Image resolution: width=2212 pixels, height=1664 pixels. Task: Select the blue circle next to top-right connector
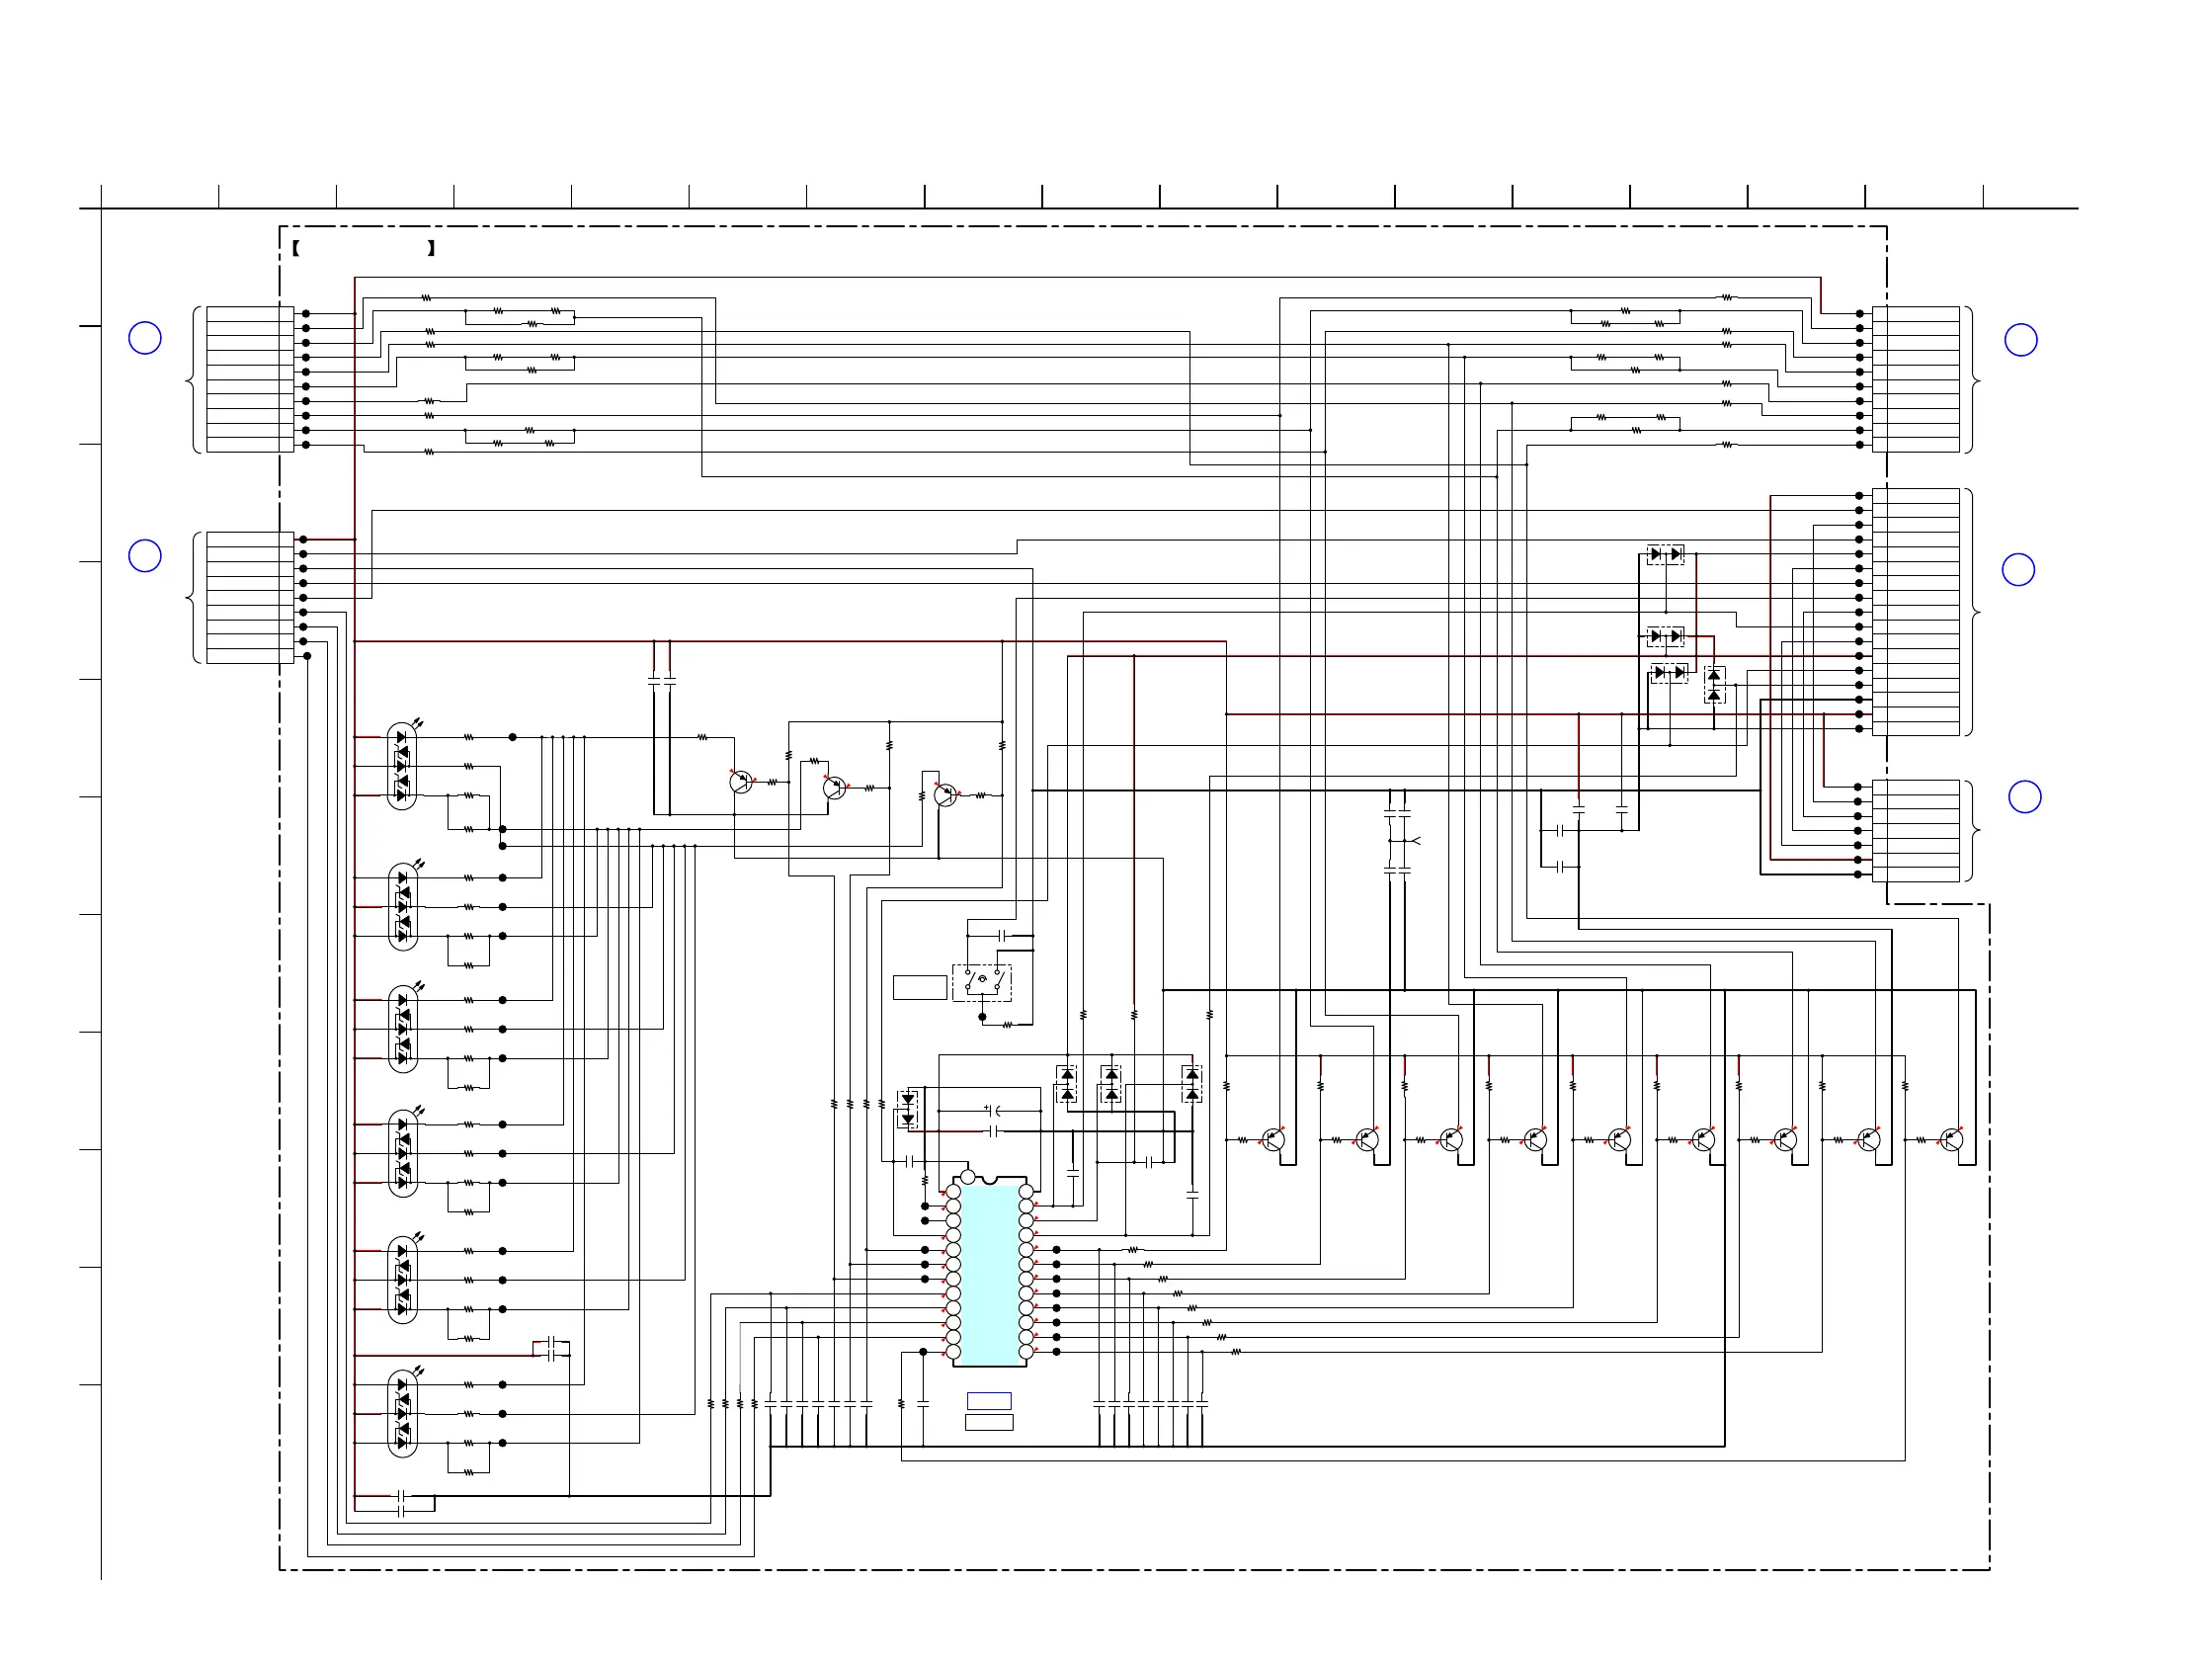coord(2021,340)
